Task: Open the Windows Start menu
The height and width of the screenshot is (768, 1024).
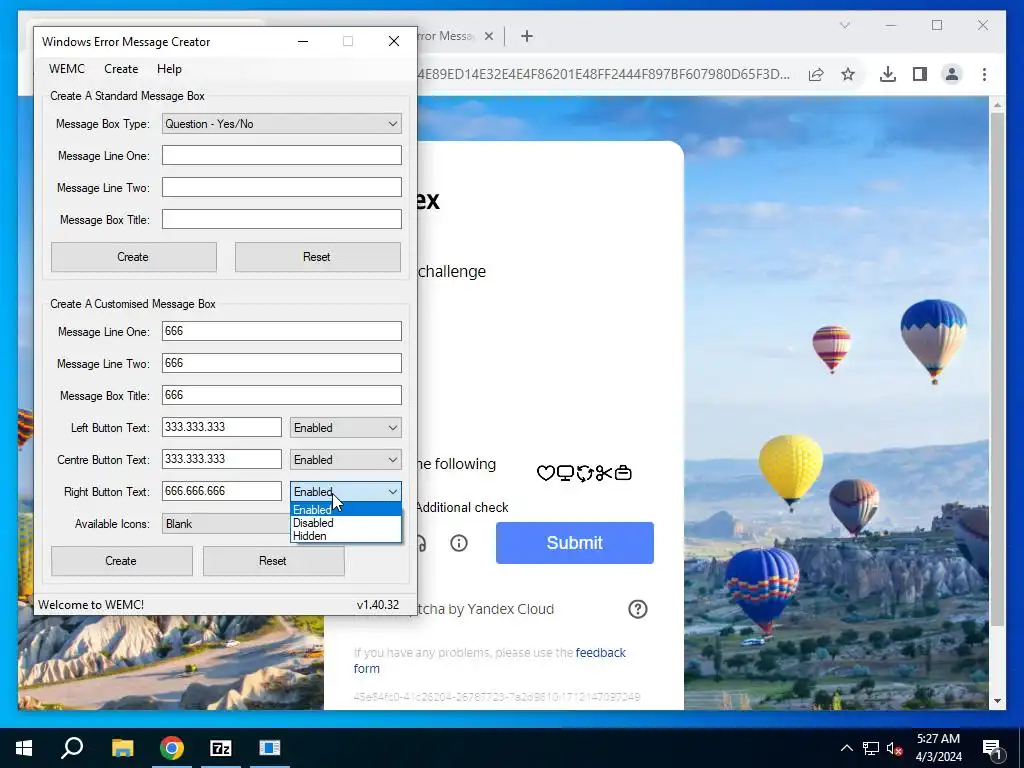Action: click(24, 748)
